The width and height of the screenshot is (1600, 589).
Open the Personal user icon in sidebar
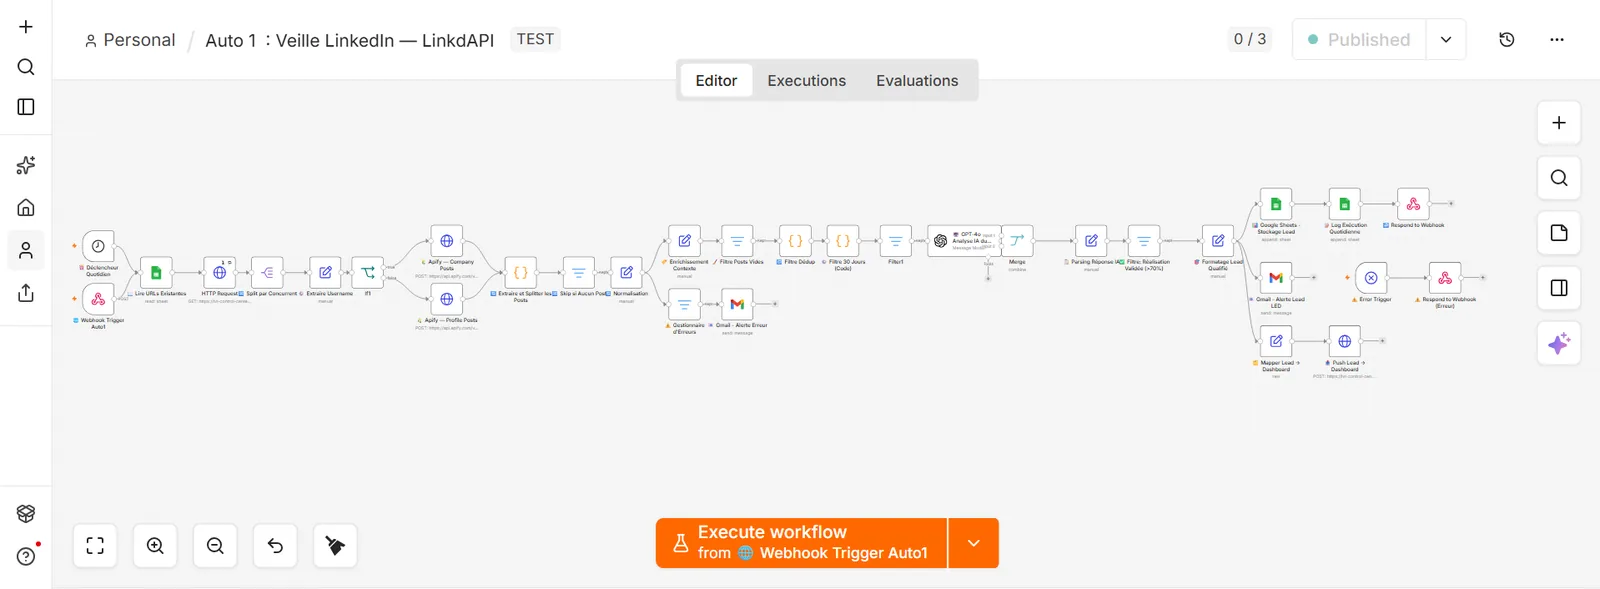click(x=26, y=250)
